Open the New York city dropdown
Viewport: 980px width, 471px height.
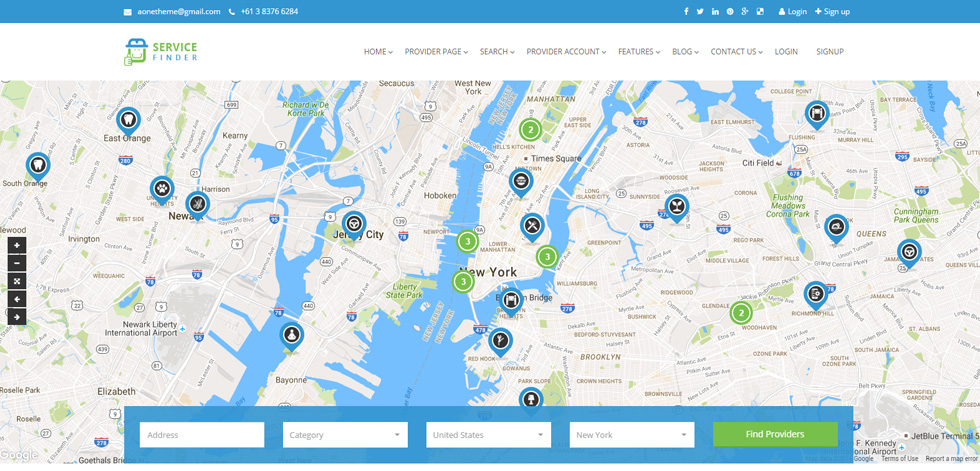point(632,435)
